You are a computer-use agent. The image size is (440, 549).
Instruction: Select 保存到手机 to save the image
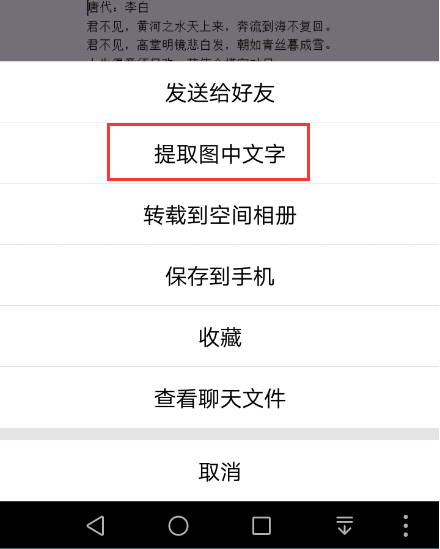(x=220, y=276)
